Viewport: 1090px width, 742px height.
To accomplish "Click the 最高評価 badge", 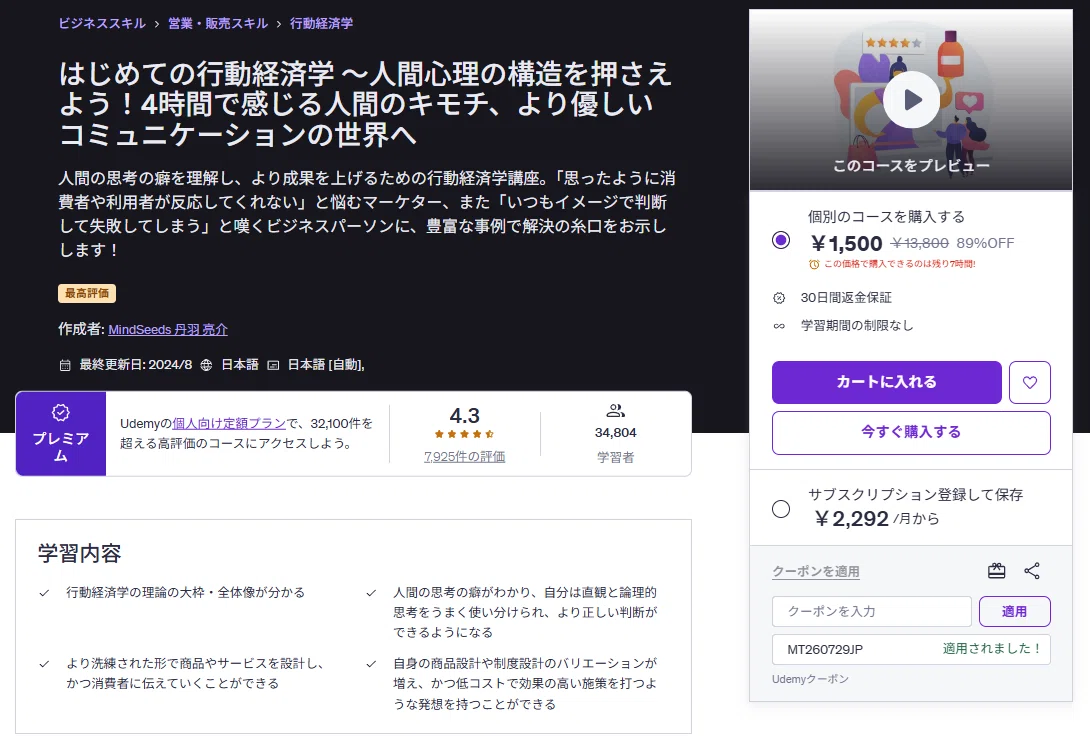I will pos(87,293).
